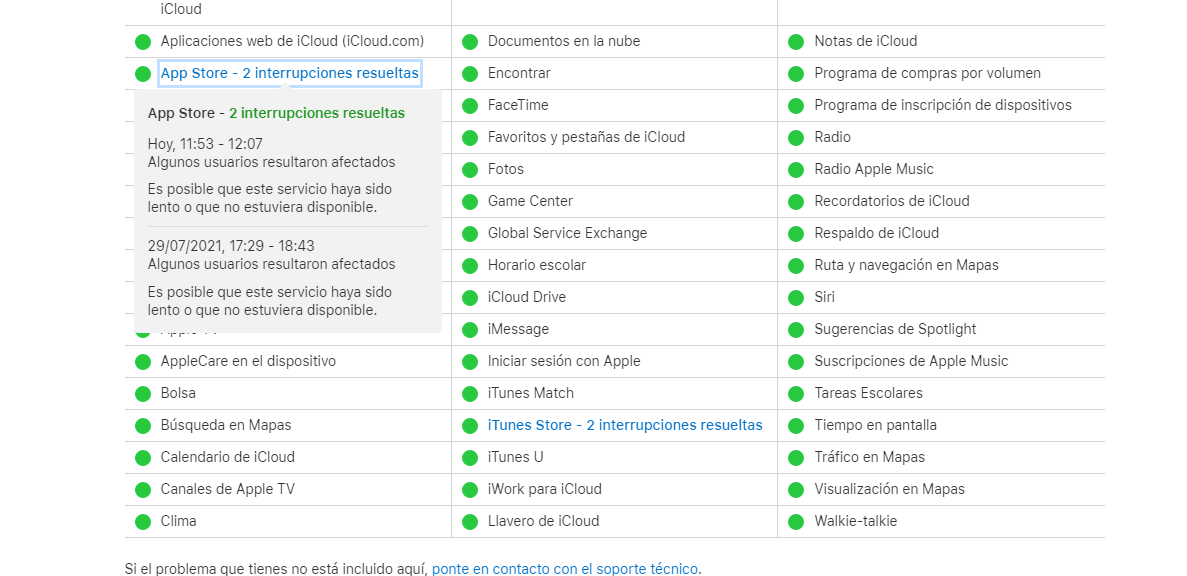This screenshot has height=576, width=1187.
Task: Select the iTunes U service name
Action: point(516,457)
